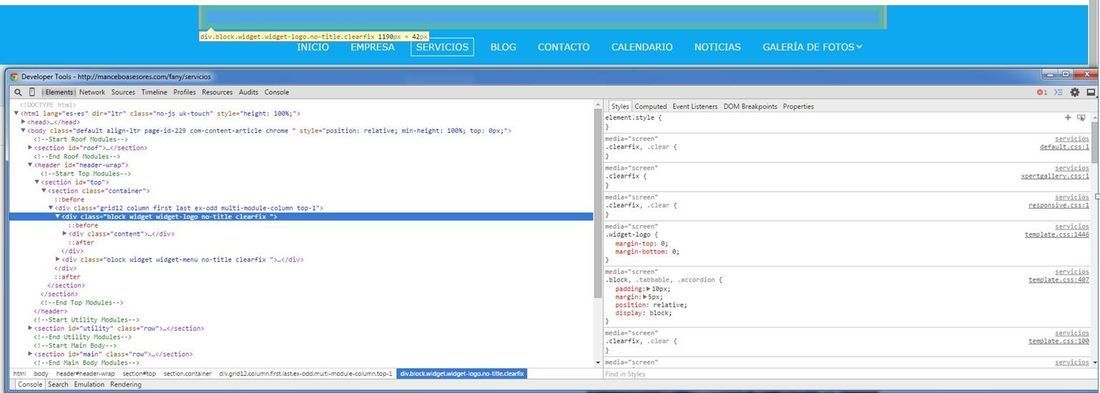The height and width of the screenshot is (393, 1100).
Task: Collapse section class="container" node
Action: tap(44, 190)
